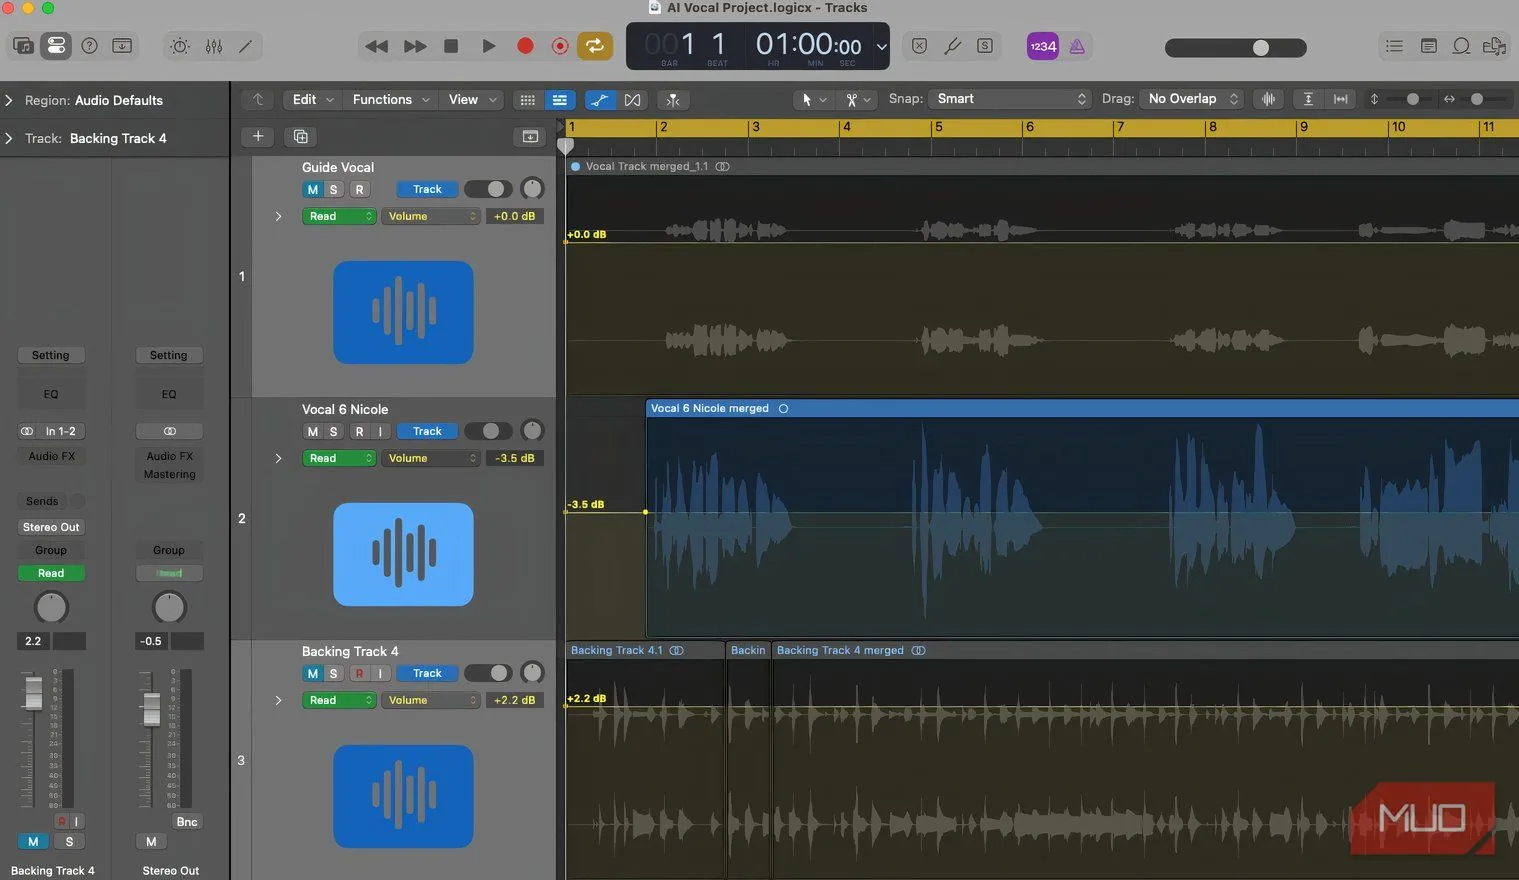This screenshot has width=1519, height=880.
Task: Click the red Record button
Action: tap(524, 46)
